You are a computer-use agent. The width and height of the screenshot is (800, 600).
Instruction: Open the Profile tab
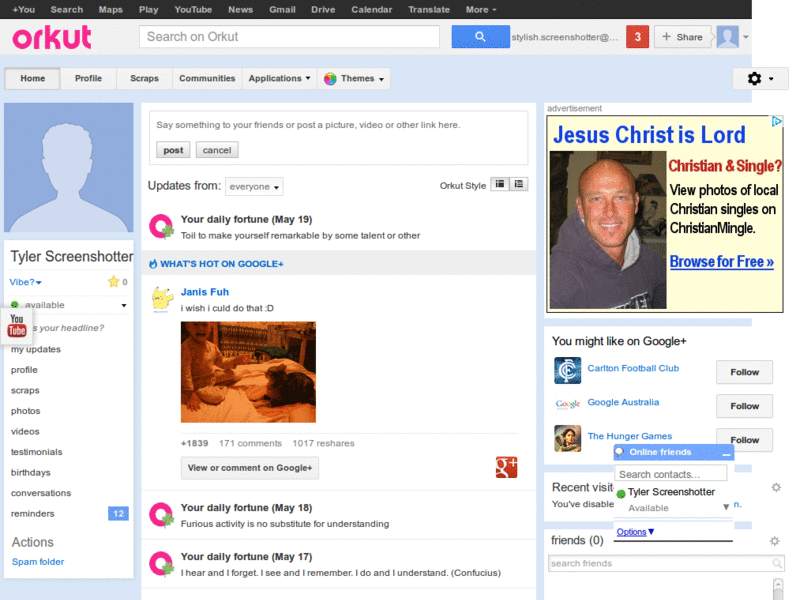88,79
